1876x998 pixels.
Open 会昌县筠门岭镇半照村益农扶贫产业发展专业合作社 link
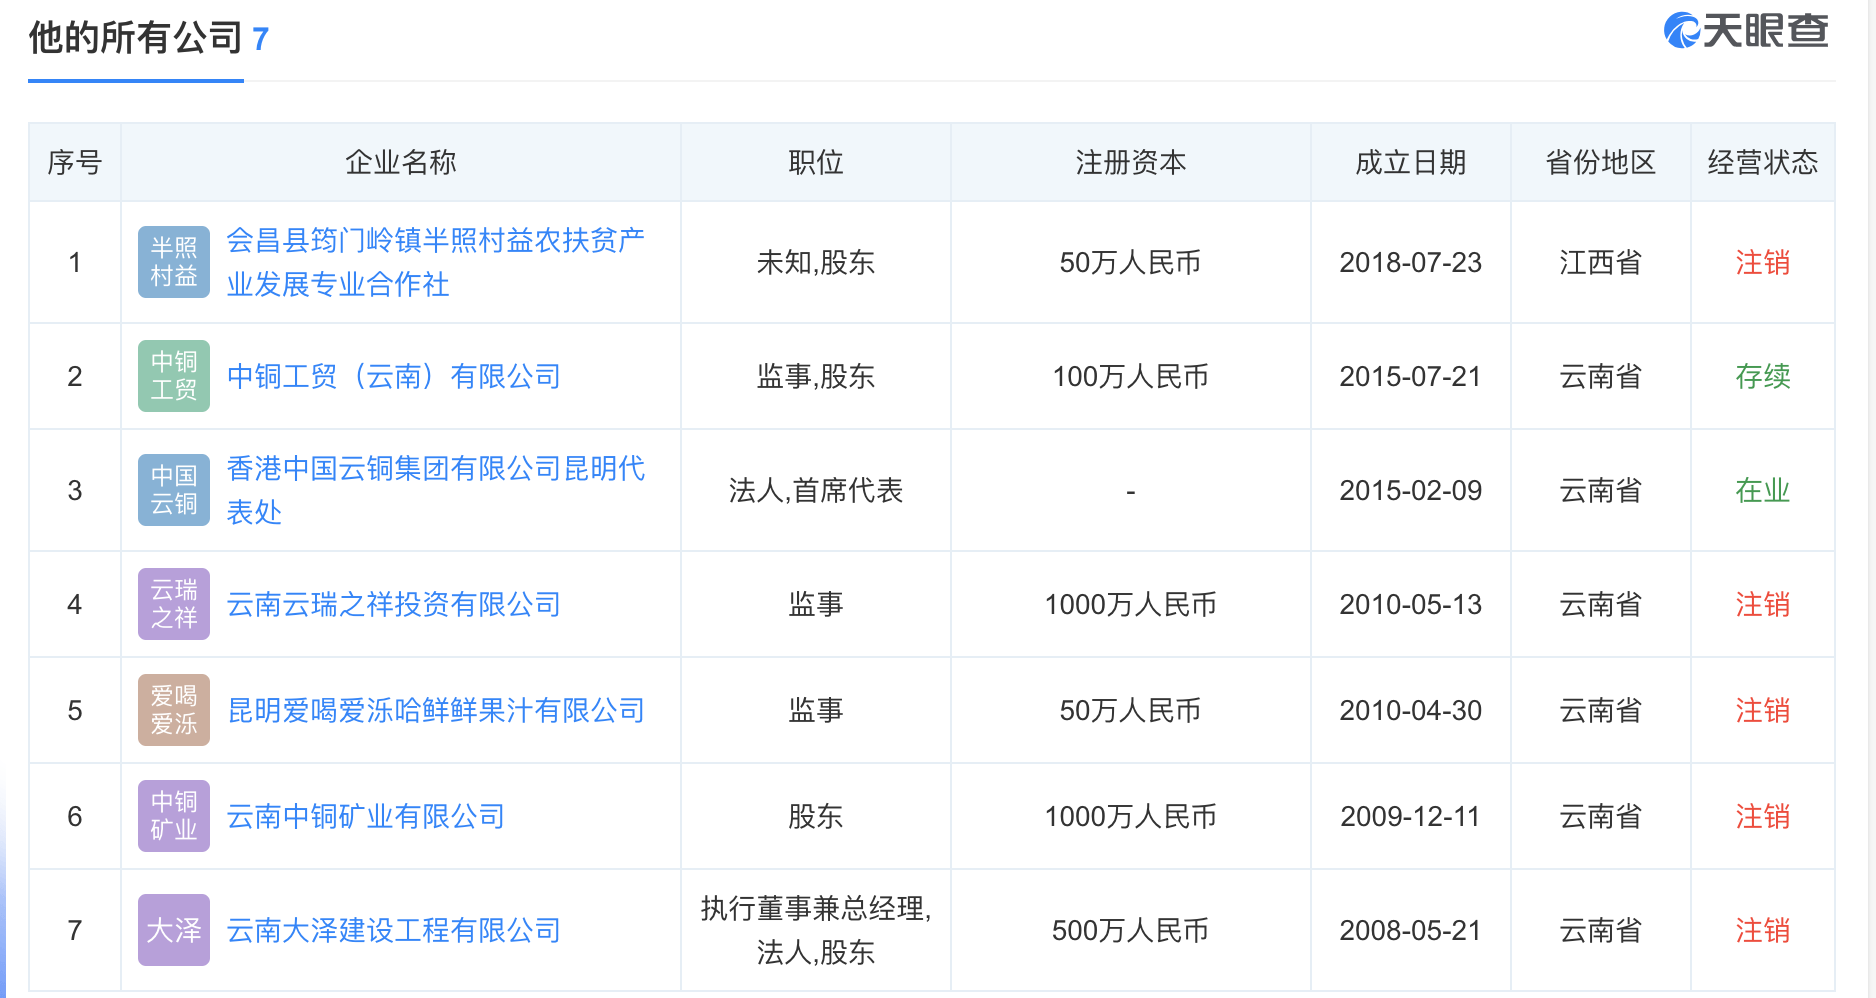point(436,262)
